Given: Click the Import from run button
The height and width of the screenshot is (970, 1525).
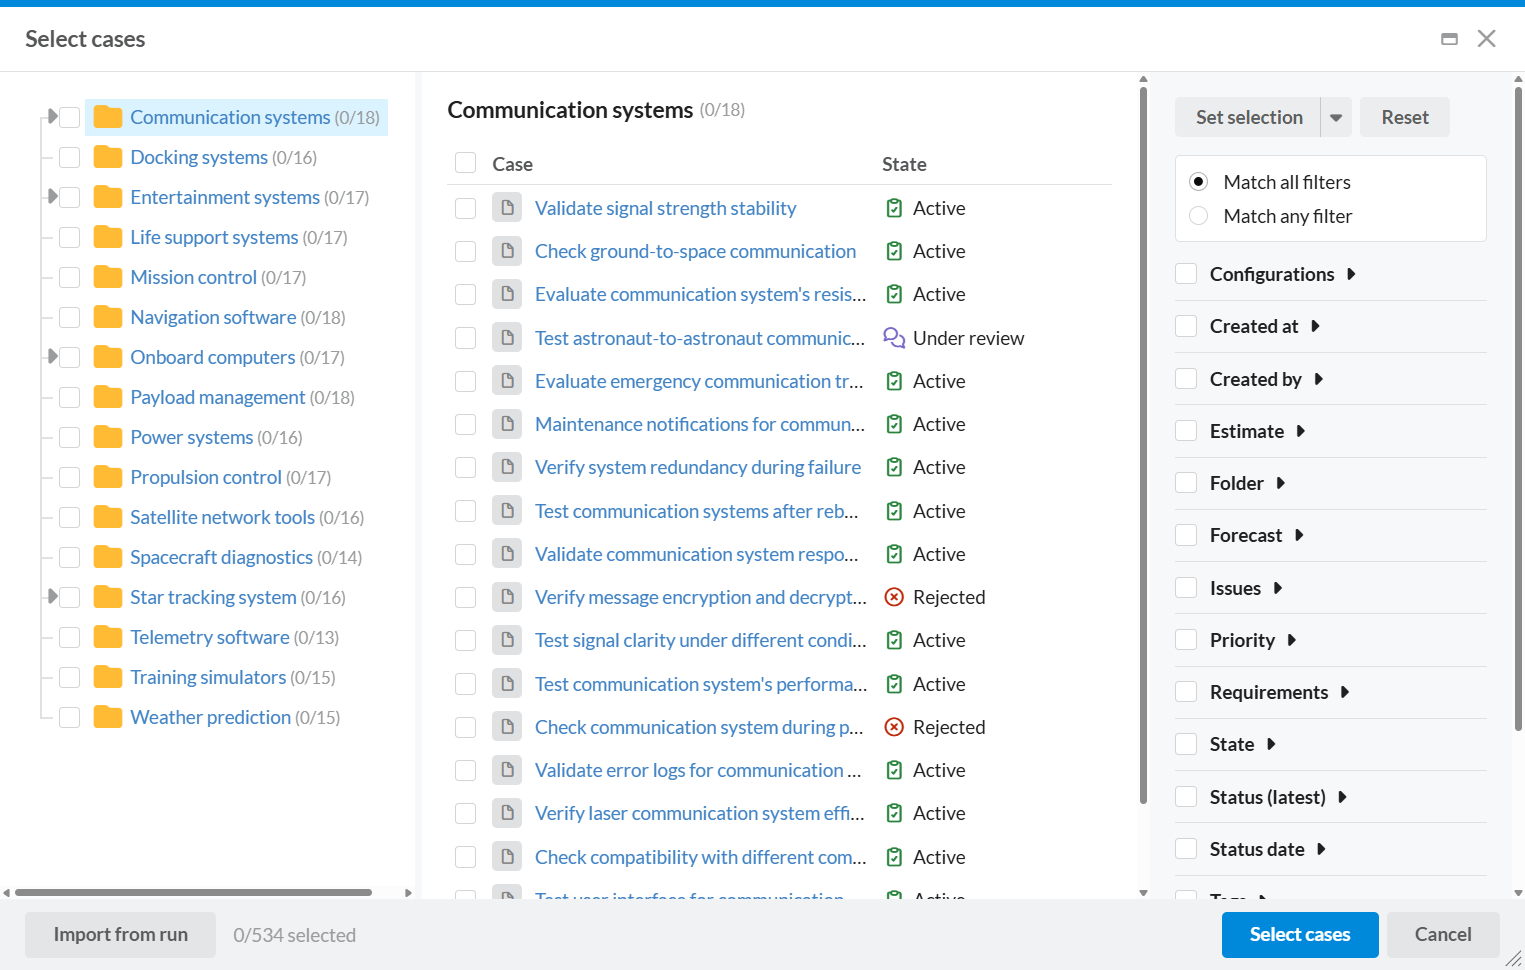Looking at the screenshot, I should click(120, 935).
